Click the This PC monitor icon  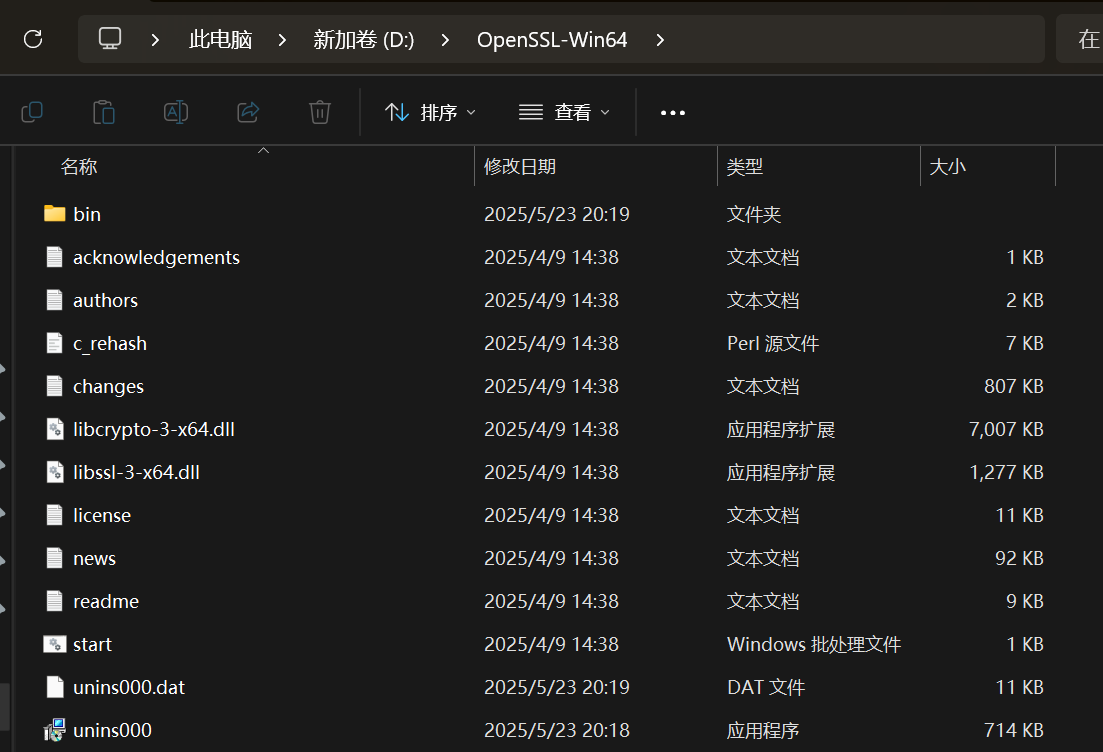point(110,39)
